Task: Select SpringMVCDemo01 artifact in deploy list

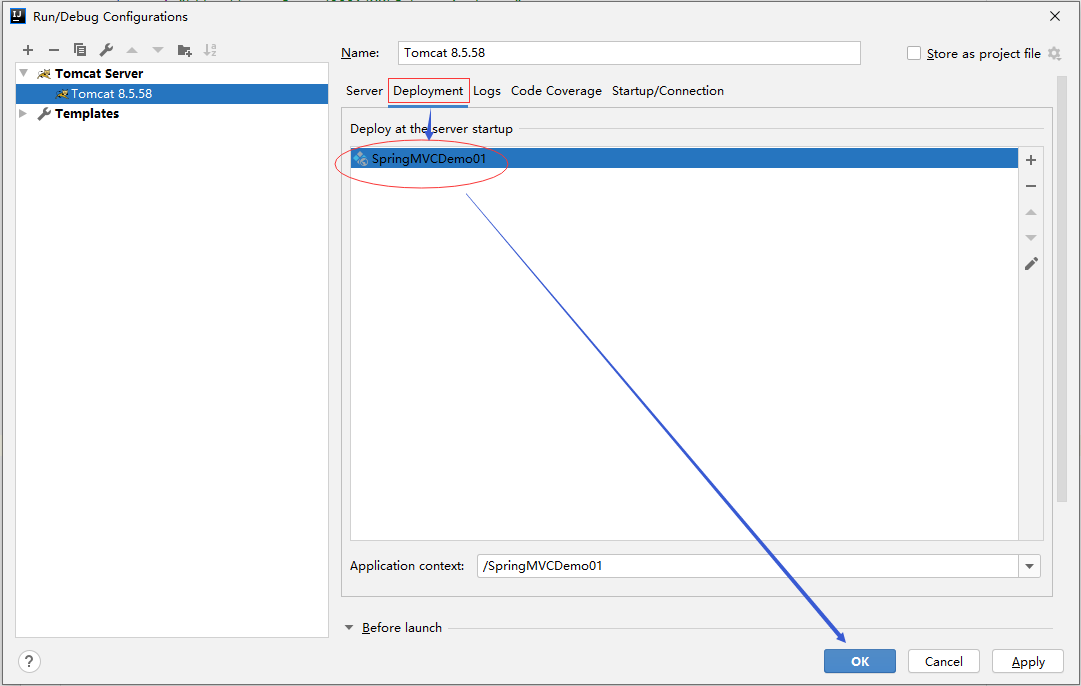Action: click(x=684, y=159)
